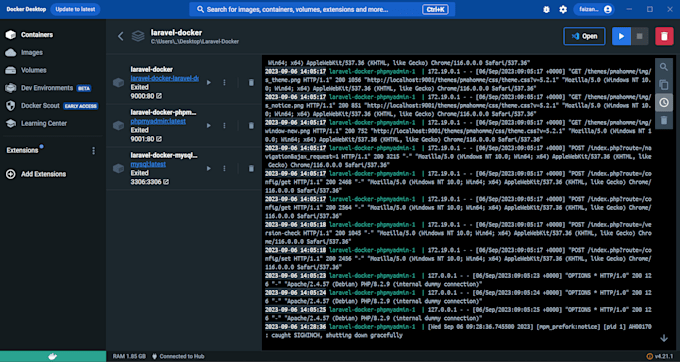
Task: Click the update notification icon in status bar
Action: [x=649, y=356]
